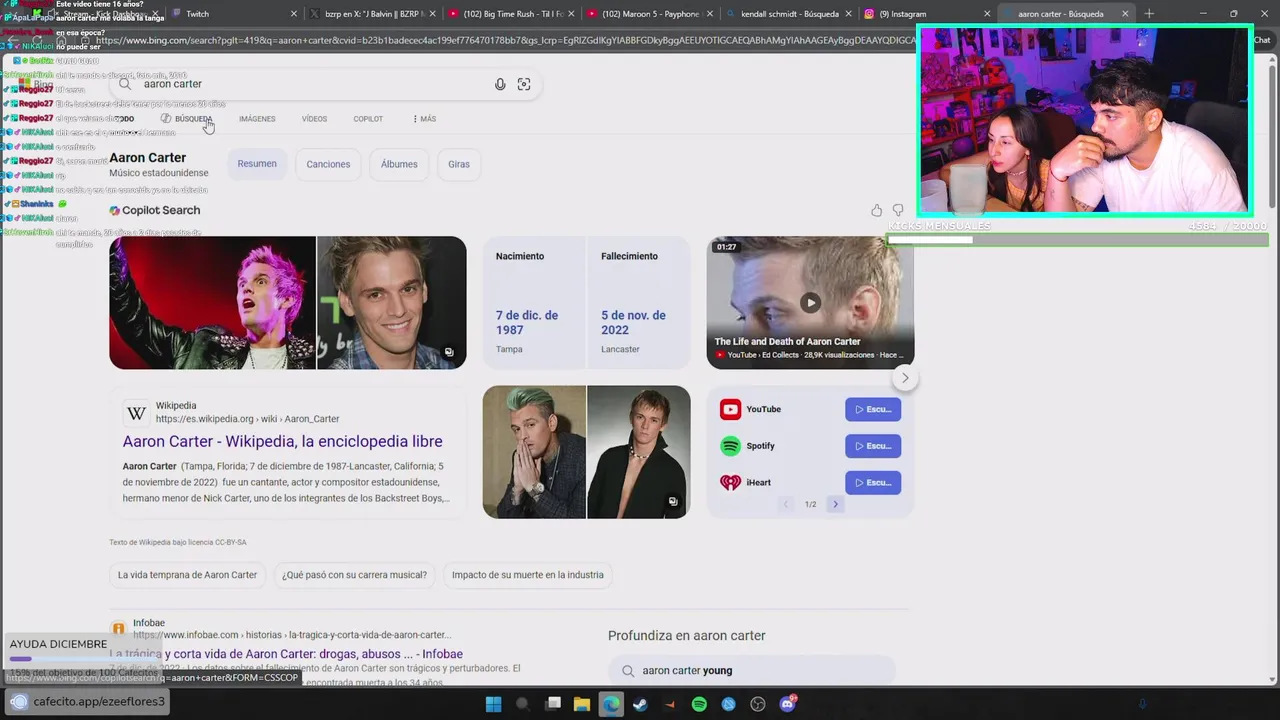This screenshot has width=1280, height=720.
Task: Open the Spotify listen option icon
Action: click(x=730, y=446)
